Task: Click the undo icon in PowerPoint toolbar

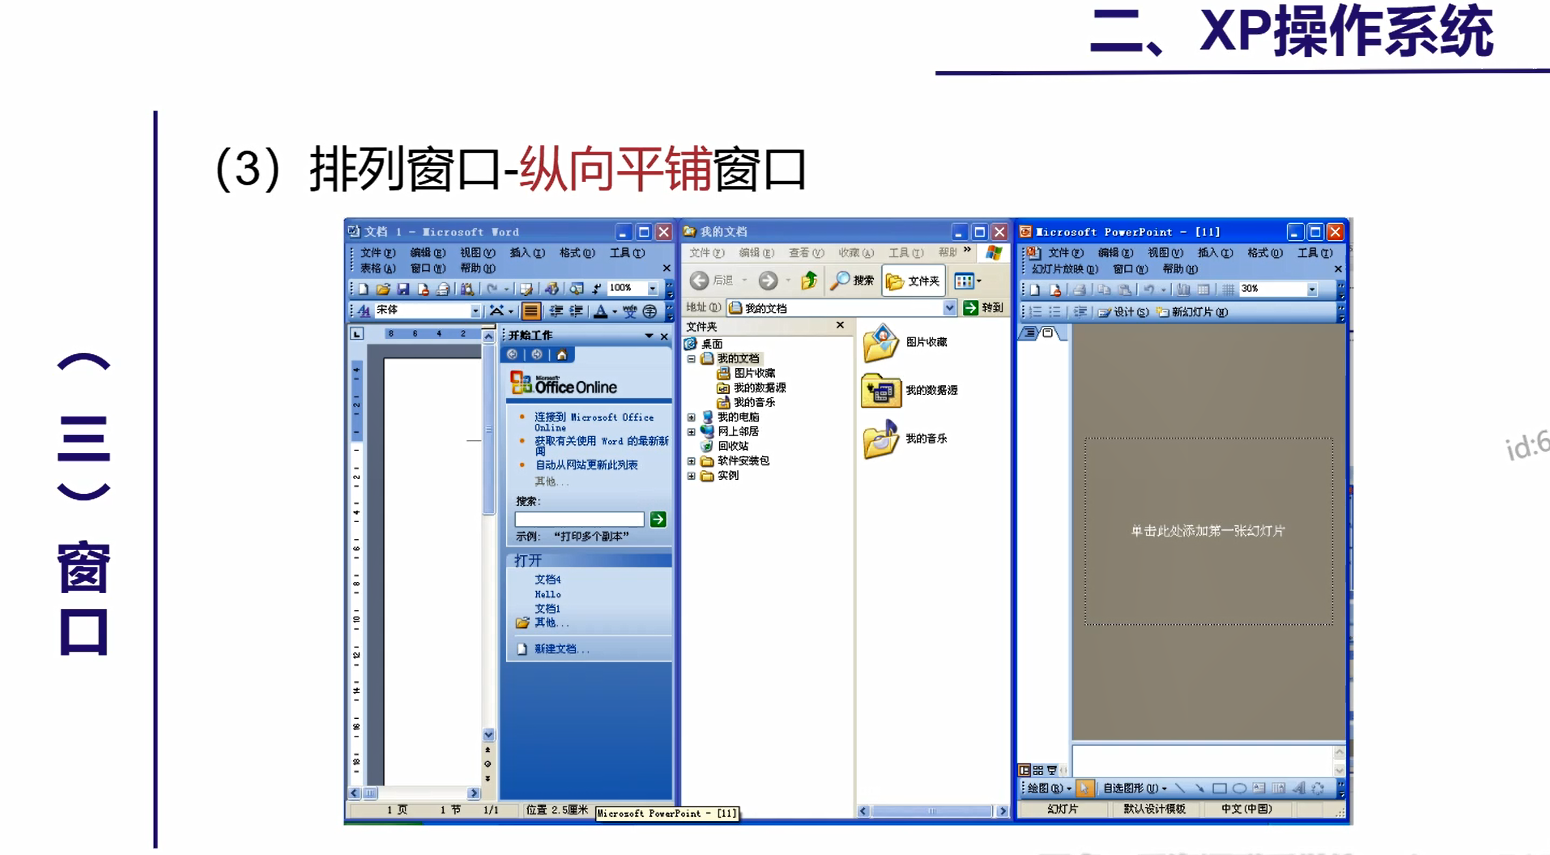Action: click(x=1149, y=290)
